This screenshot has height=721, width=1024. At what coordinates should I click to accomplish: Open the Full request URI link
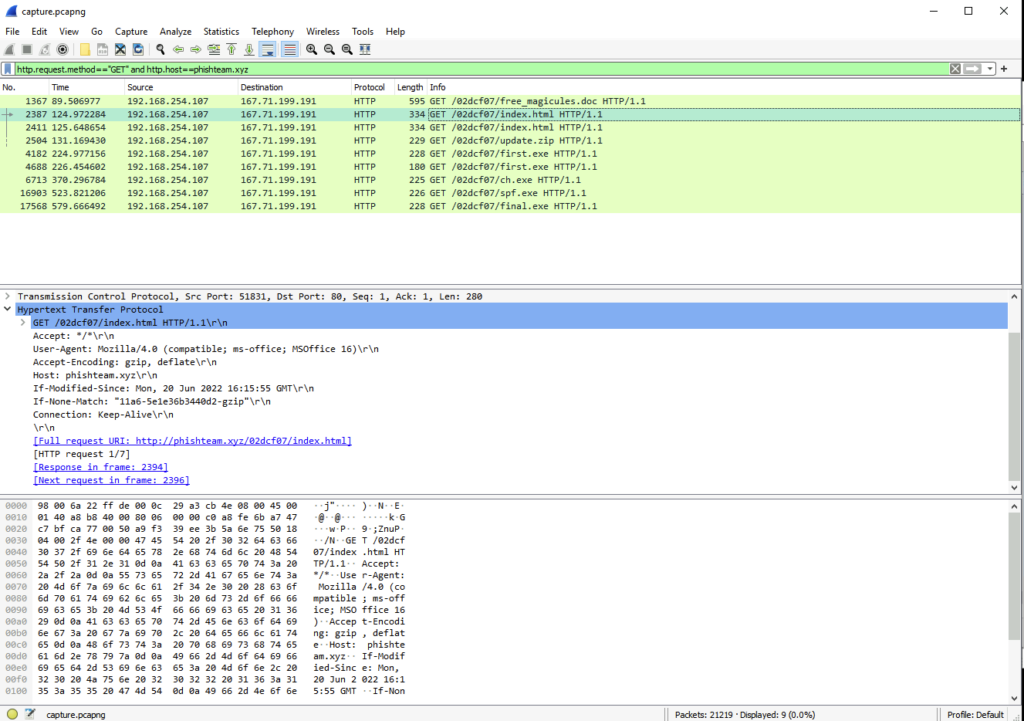click(x=192, y=441)
